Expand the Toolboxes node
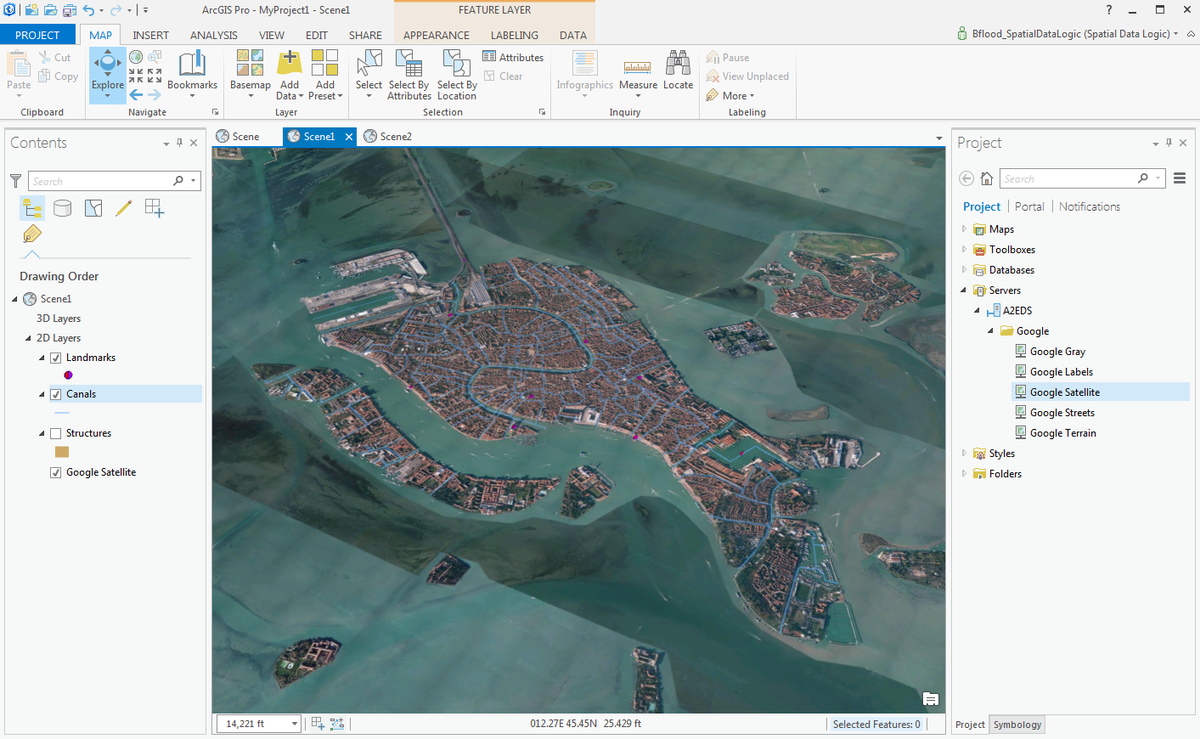The image size is (1200, 739). pyautogui.click(x=964, y=250)
